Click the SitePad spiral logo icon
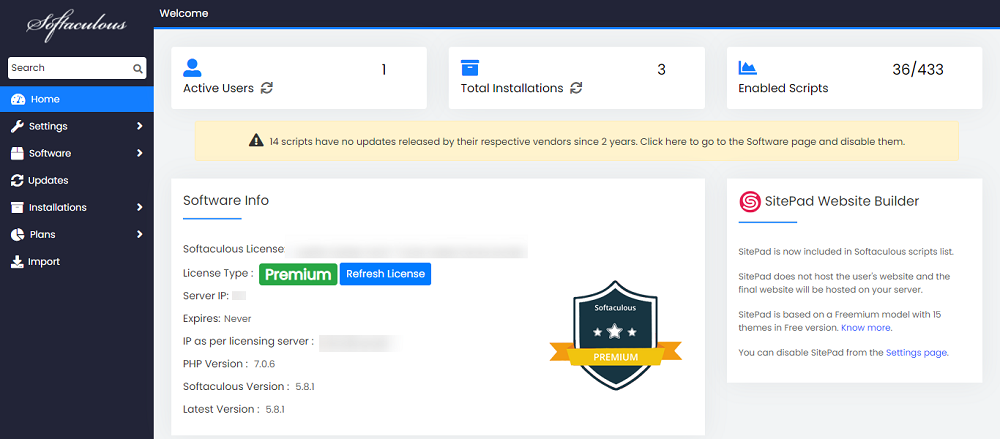Screen dimensions: 1000x439 coord(749,202)
